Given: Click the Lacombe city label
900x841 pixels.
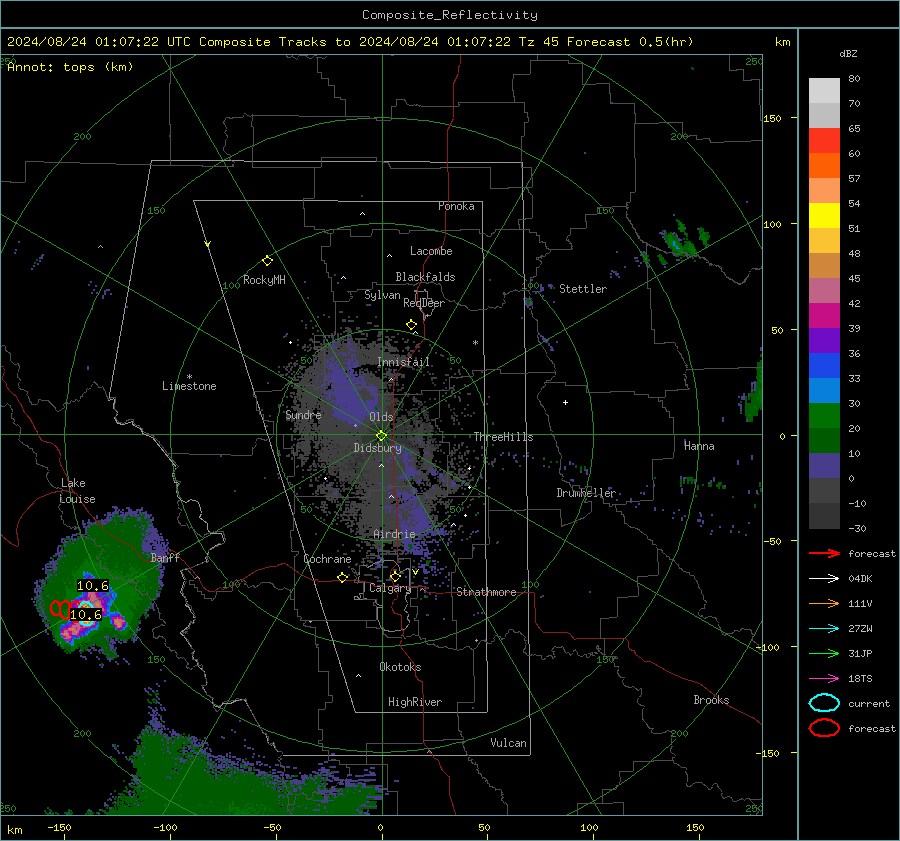Looking at the screenshot, I should tap(431, 251).
